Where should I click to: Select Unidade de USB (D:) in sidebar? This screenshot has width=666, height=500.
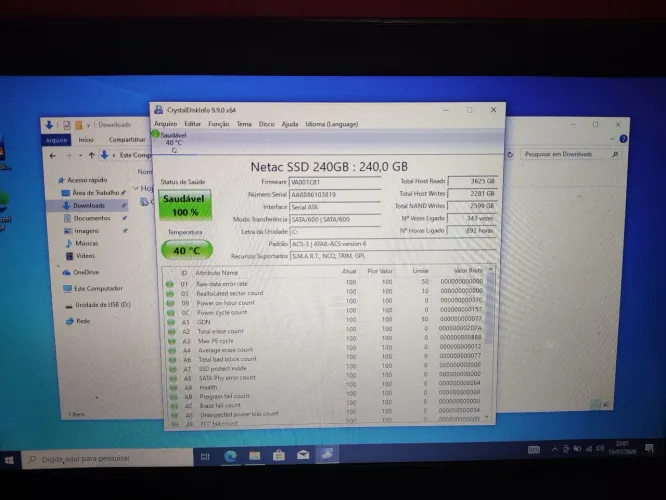point(102,305)
